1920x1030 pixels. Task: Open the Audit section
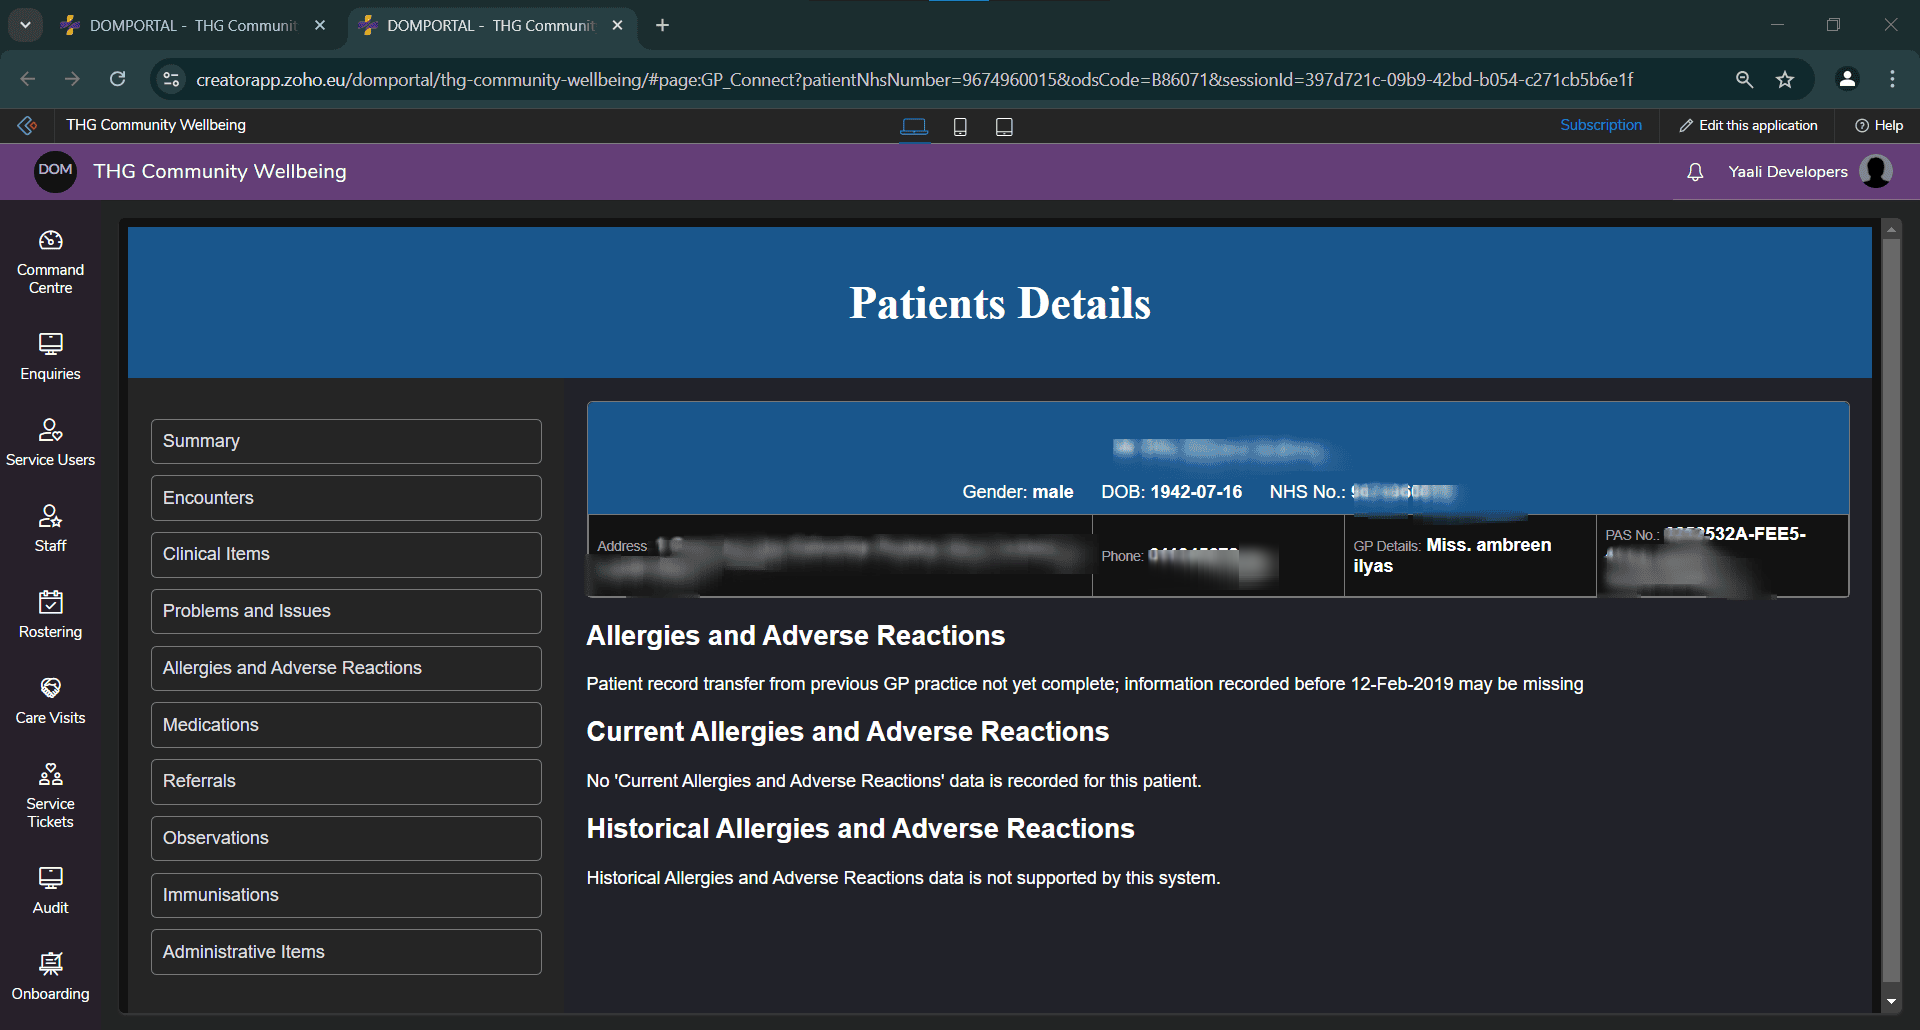[50, 888]
